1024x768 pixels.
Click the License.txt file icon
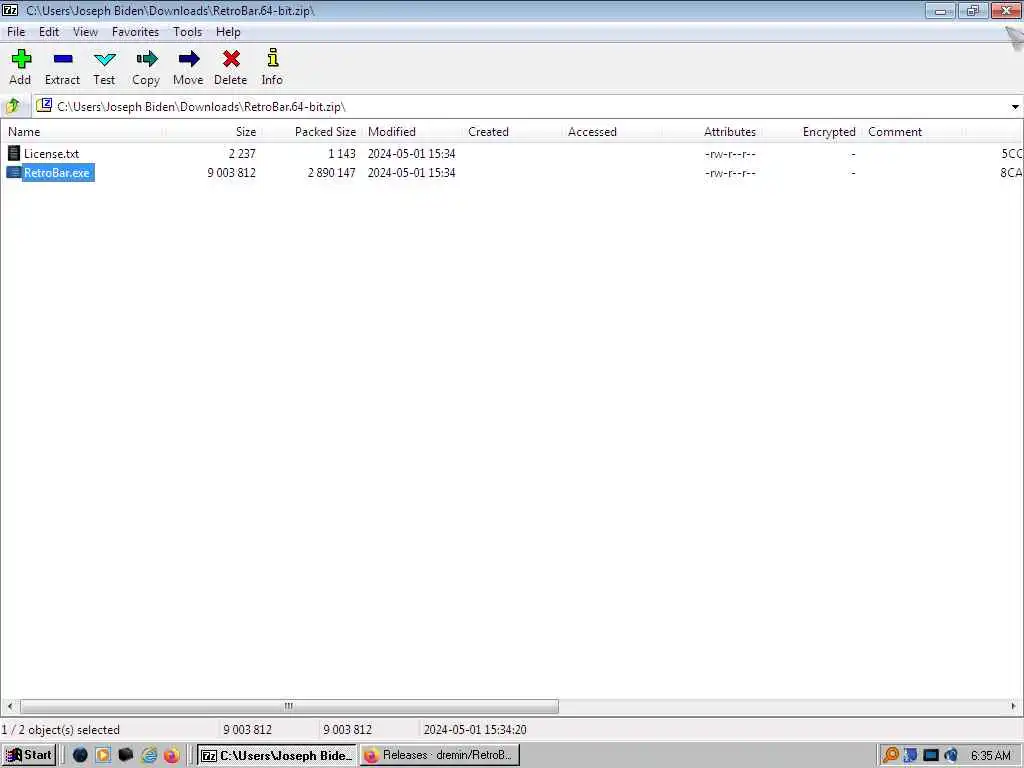14,153
